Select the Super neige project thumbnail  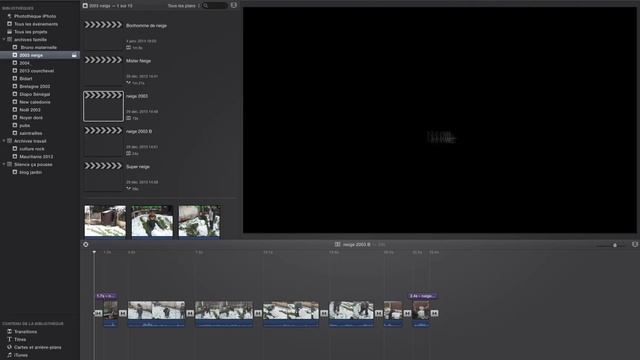[x=103, y=176]
